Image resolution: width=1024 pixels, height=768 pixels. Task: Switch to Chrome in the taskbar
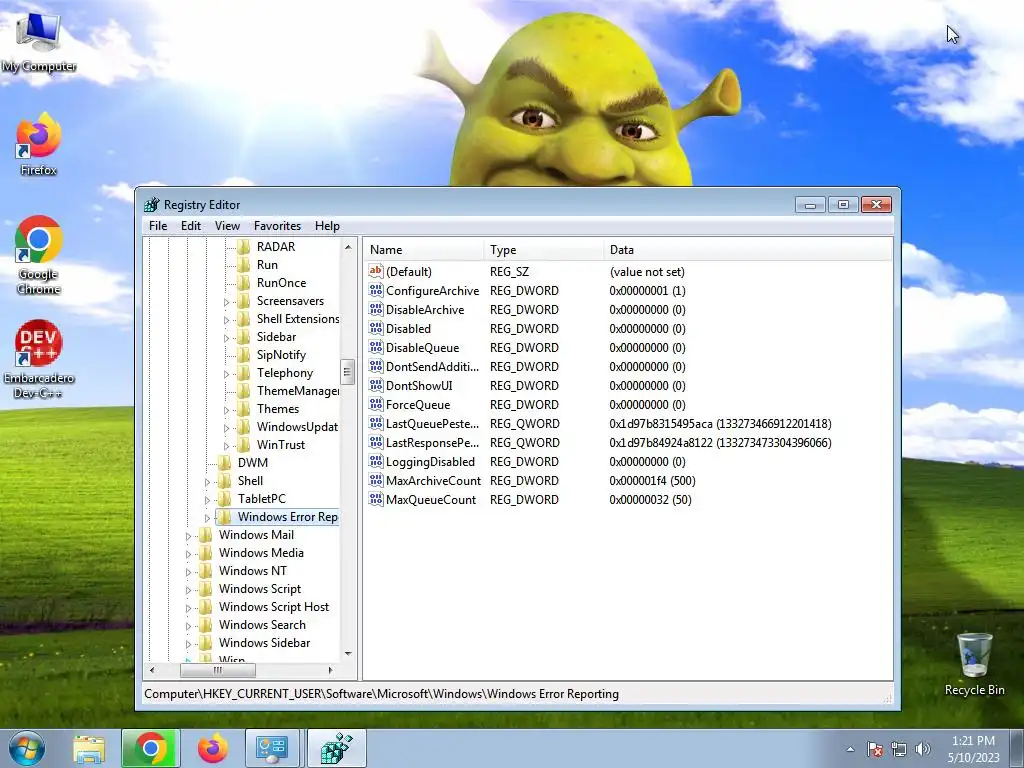click(x=151, y=748)
